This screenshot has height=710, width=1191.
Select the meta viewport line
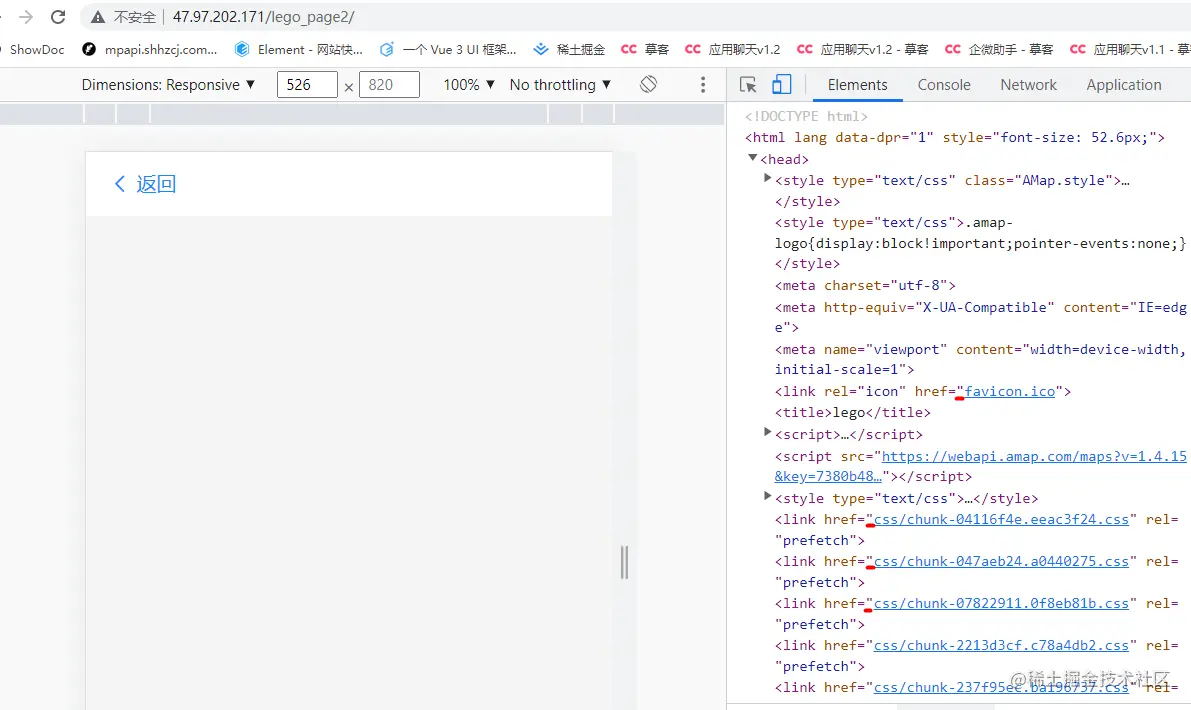coord(980,359)
